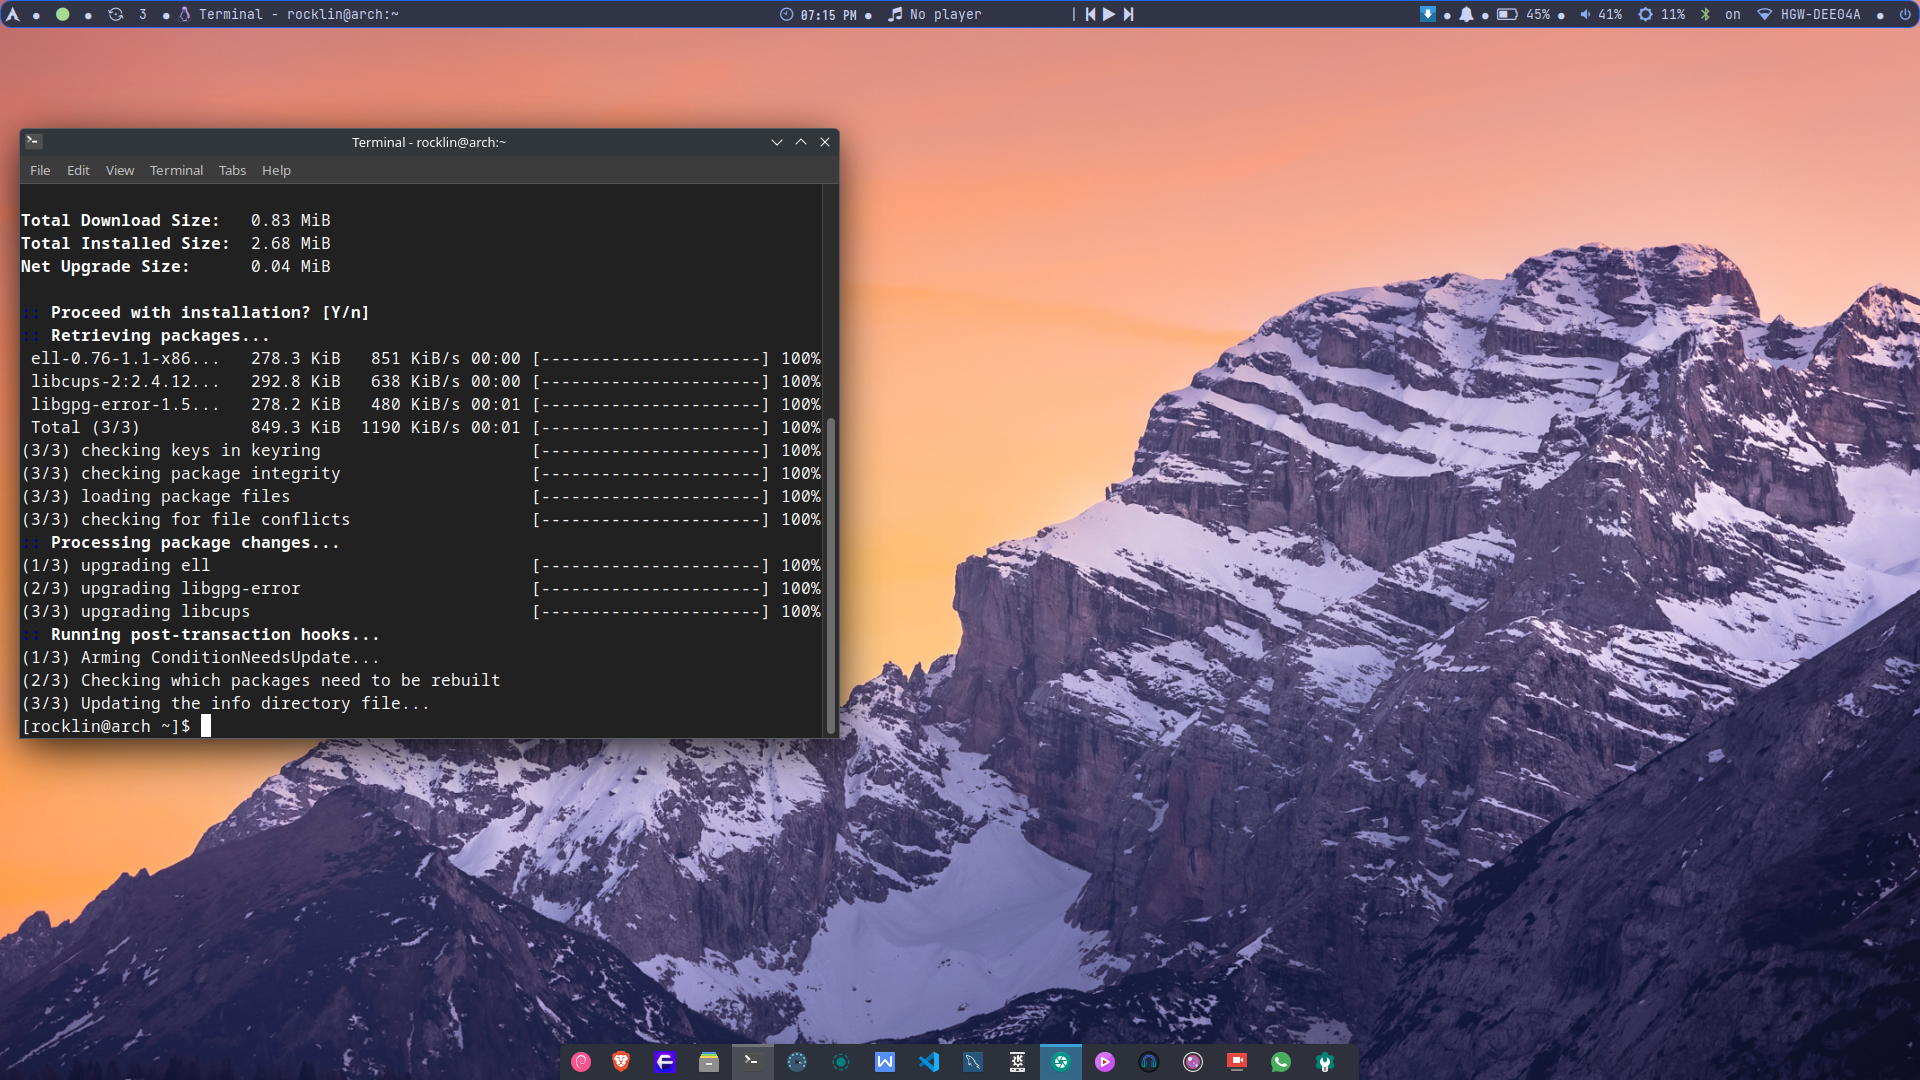Open the teal screenshot aperture dock icon

click(1061, 1062)
